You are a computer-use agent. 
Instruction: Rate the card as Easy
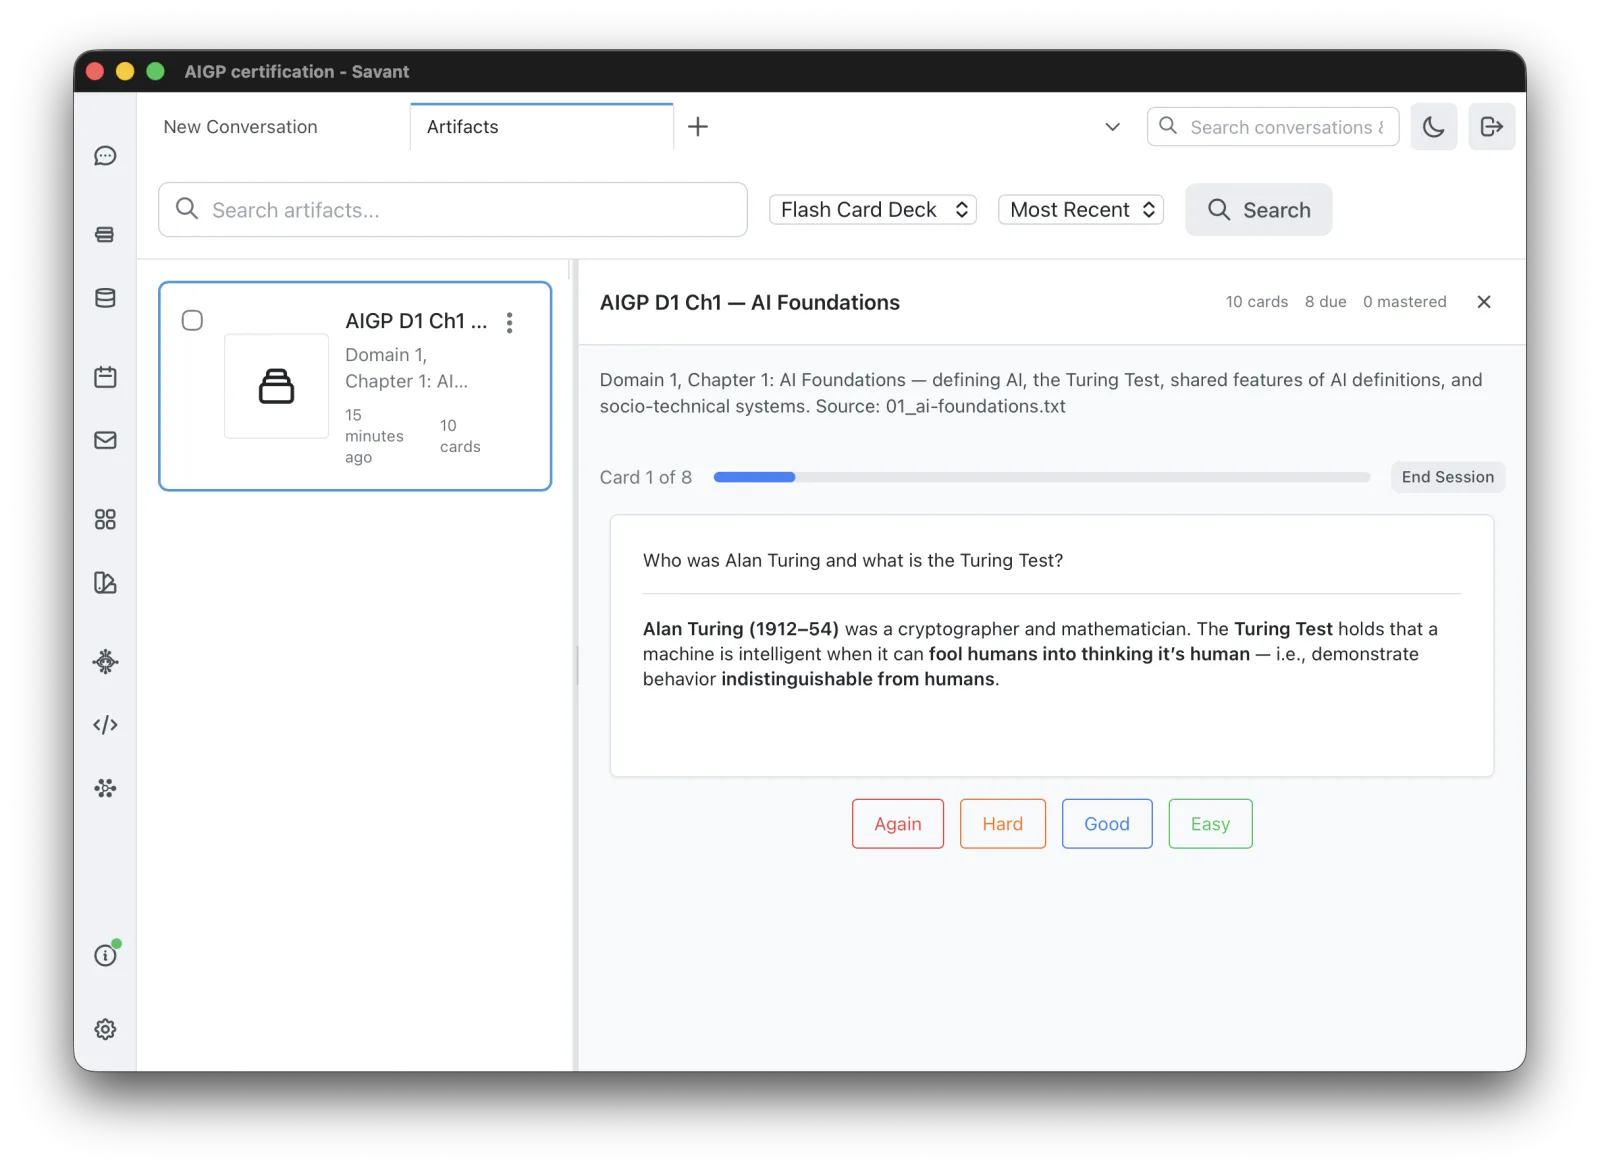pos(1210,824)
